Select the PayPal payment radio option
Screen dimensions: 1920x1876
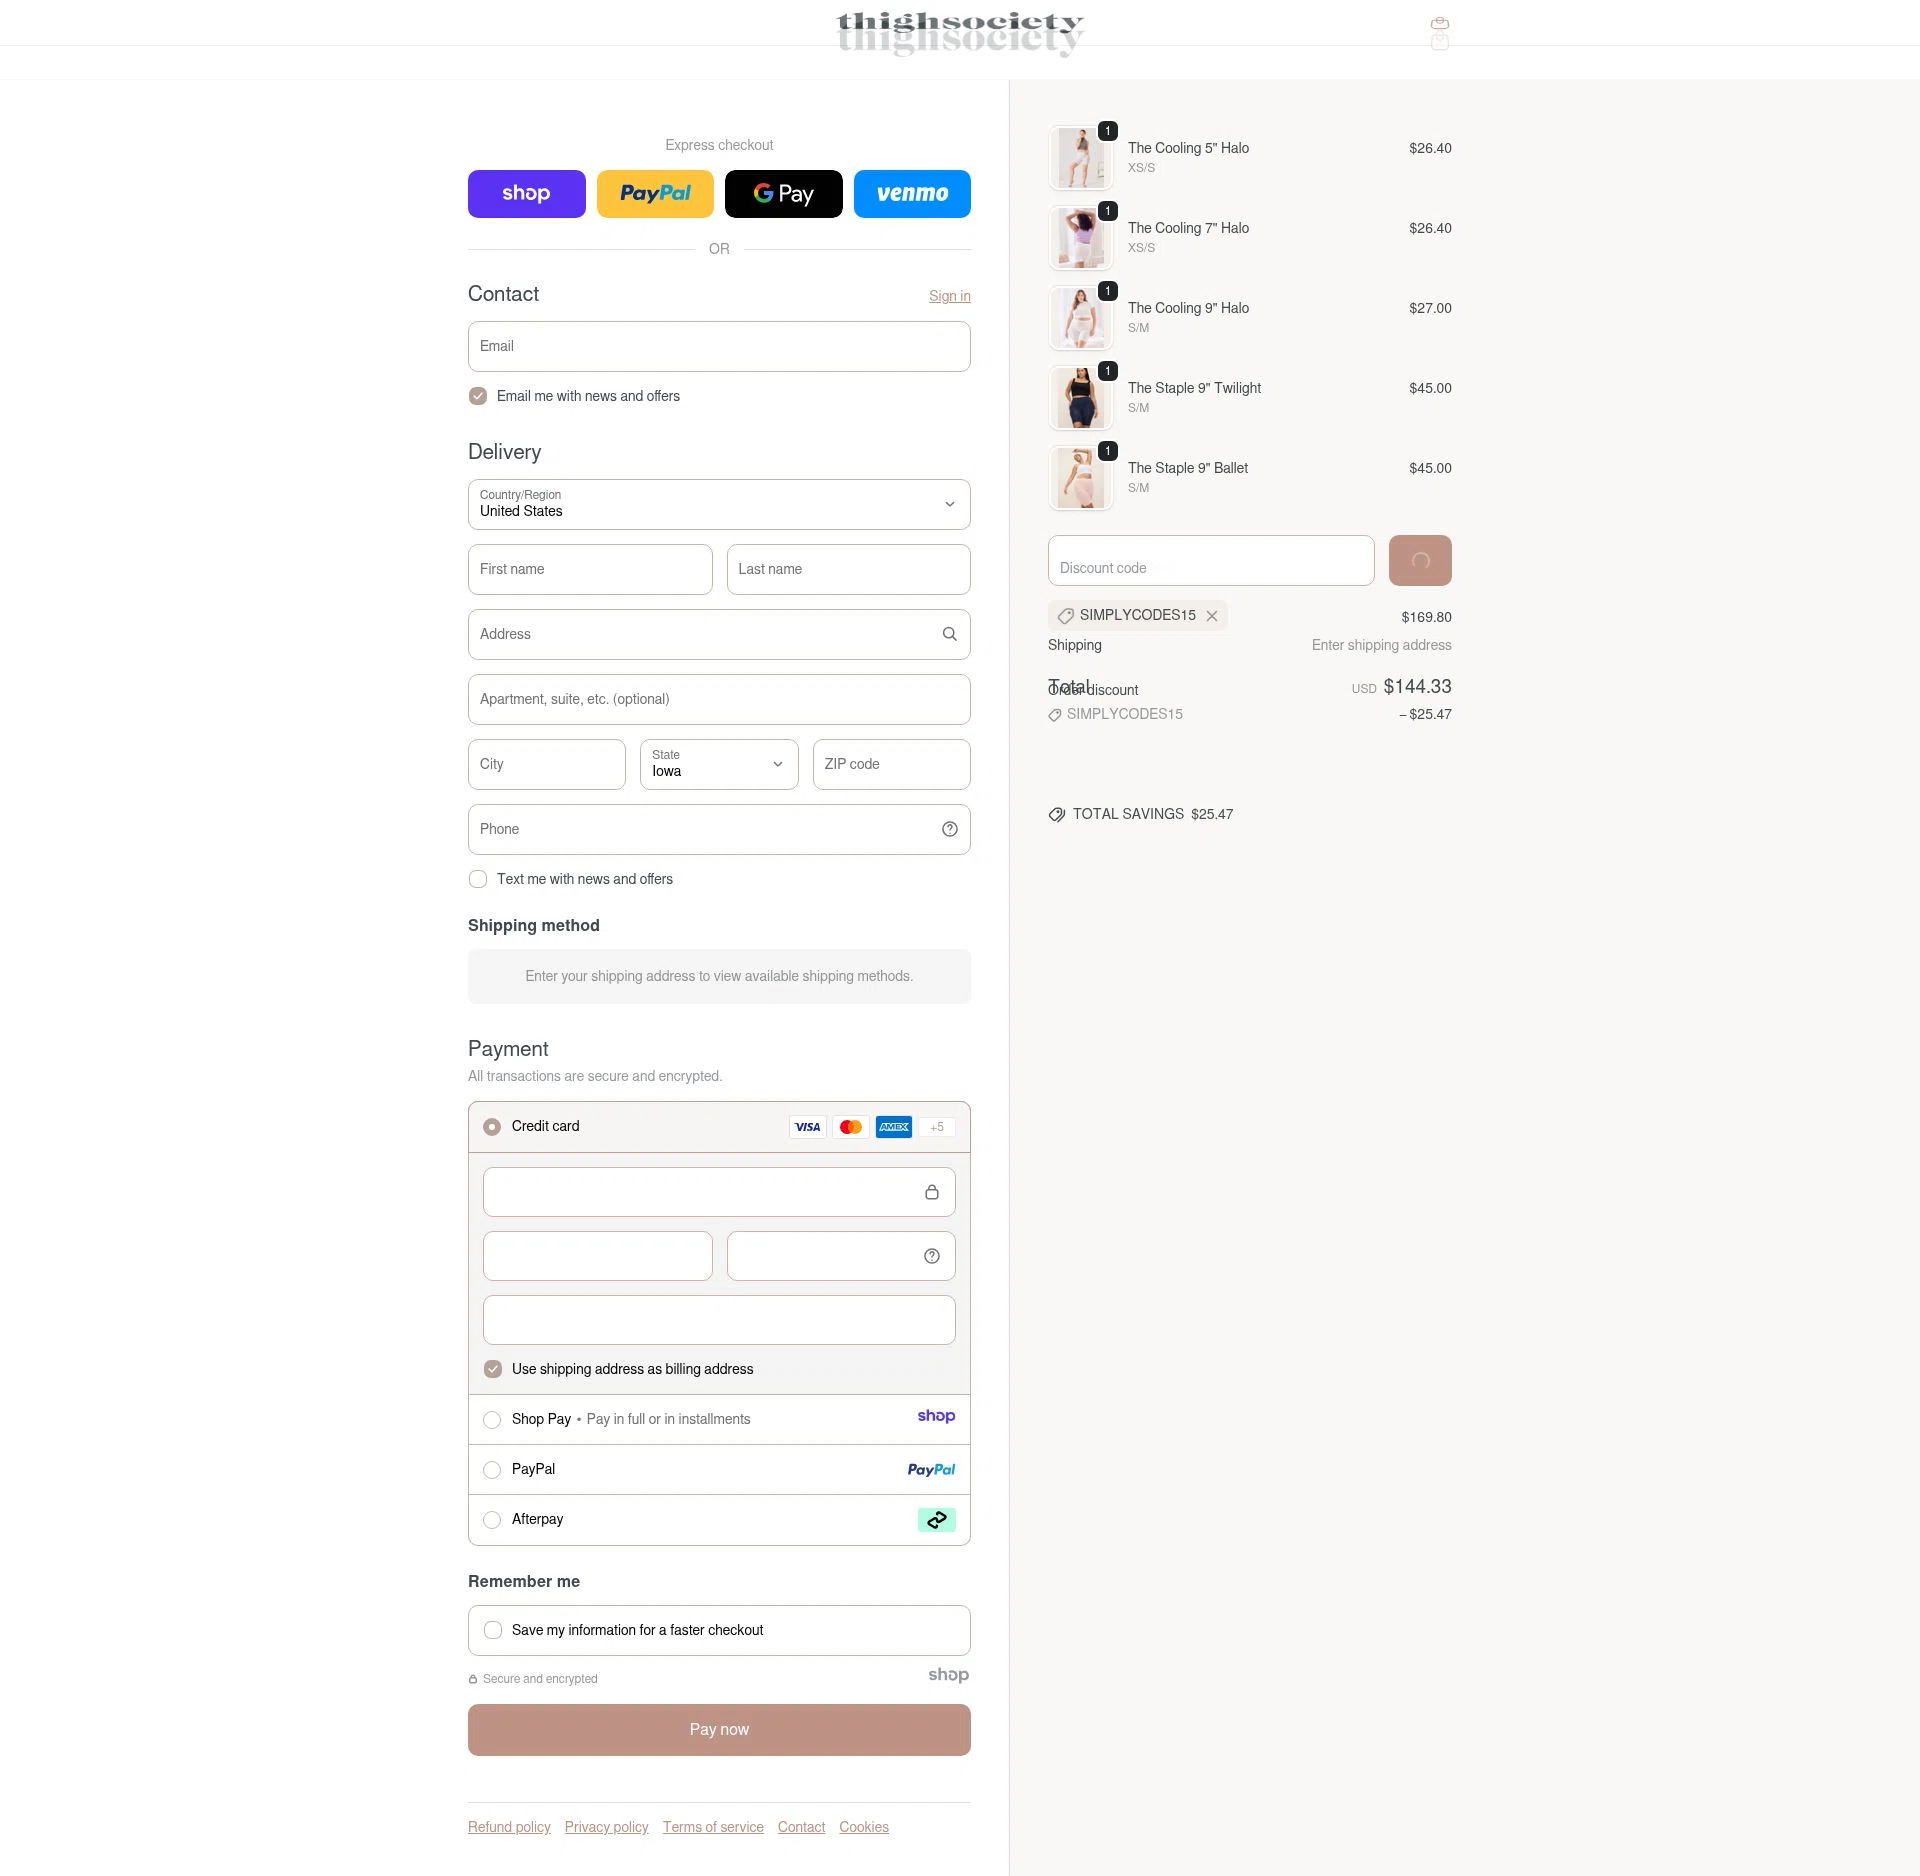[492, 1470]
